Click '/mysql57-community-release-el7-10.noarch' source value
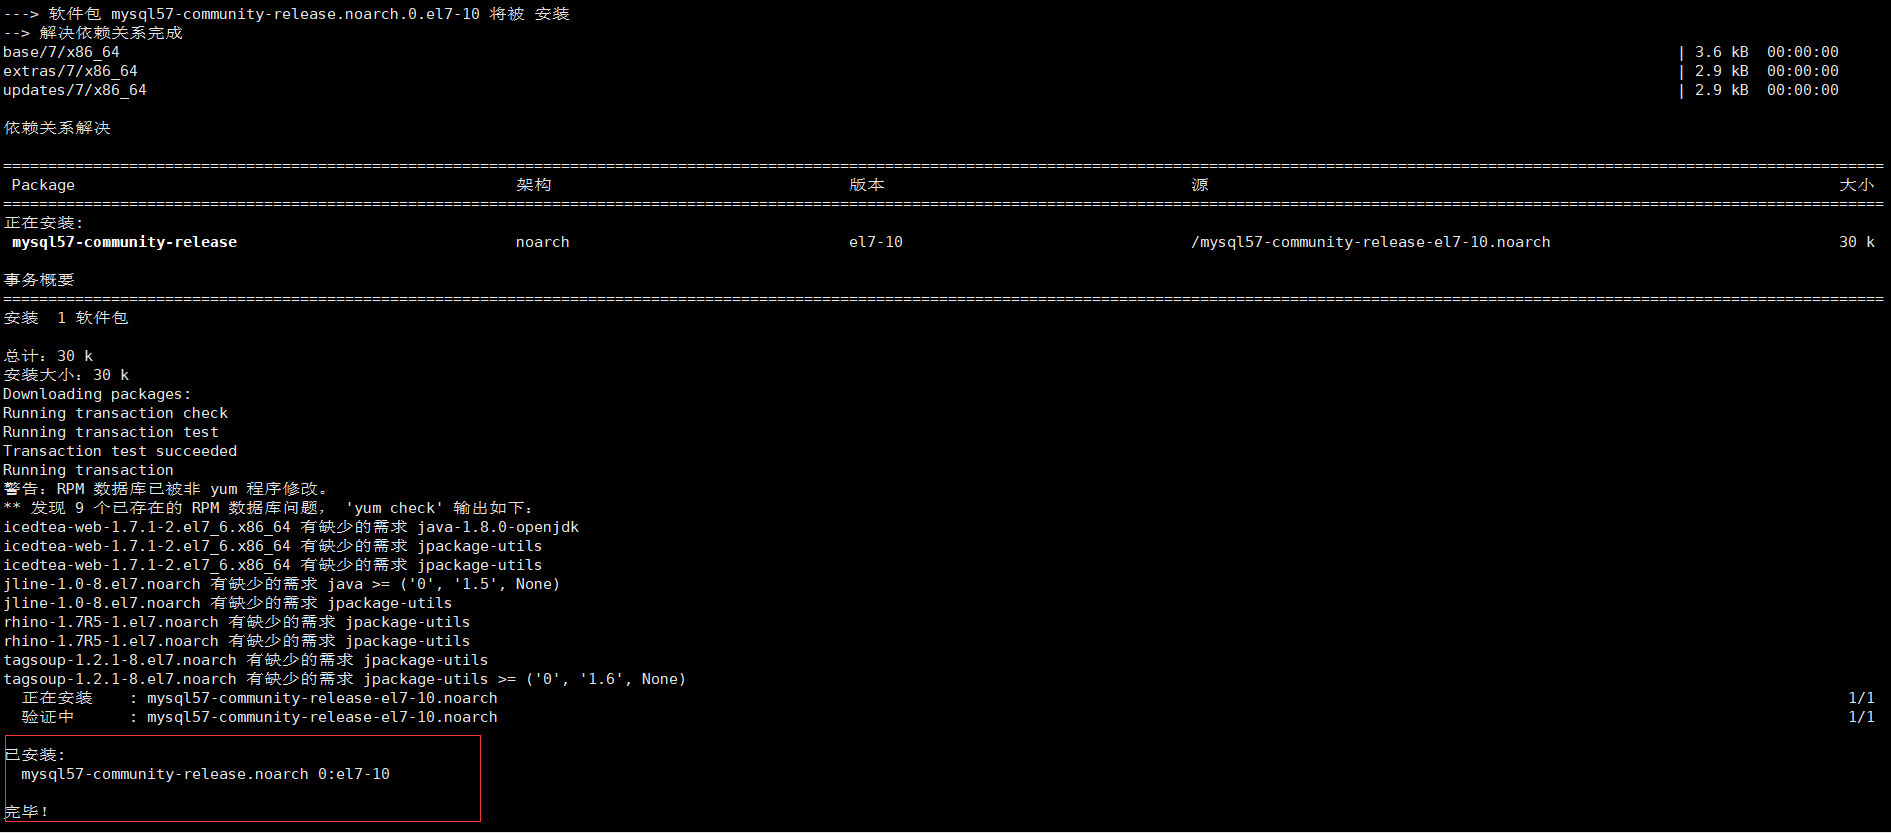This screenshot has width=1891, height=833. pyautogui.click(x=1371, y=242)
